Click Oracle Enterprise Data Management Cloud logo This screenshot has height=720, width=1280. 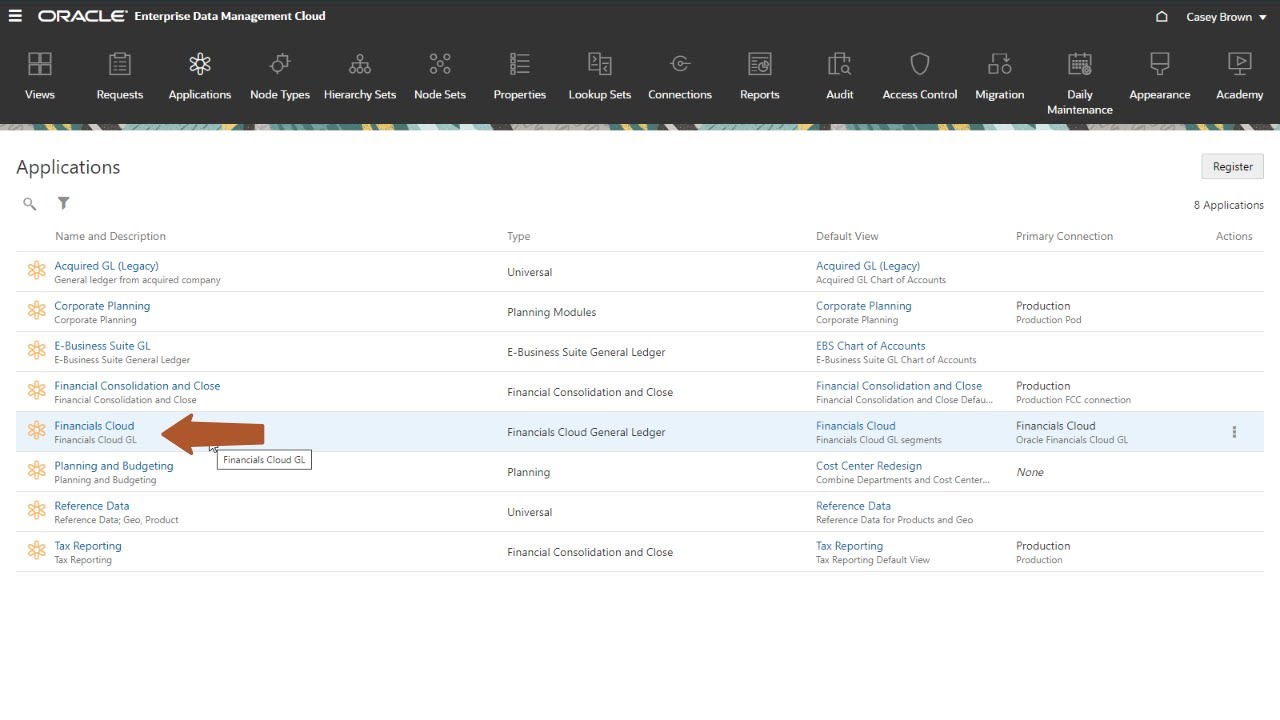tap(182, 16)
